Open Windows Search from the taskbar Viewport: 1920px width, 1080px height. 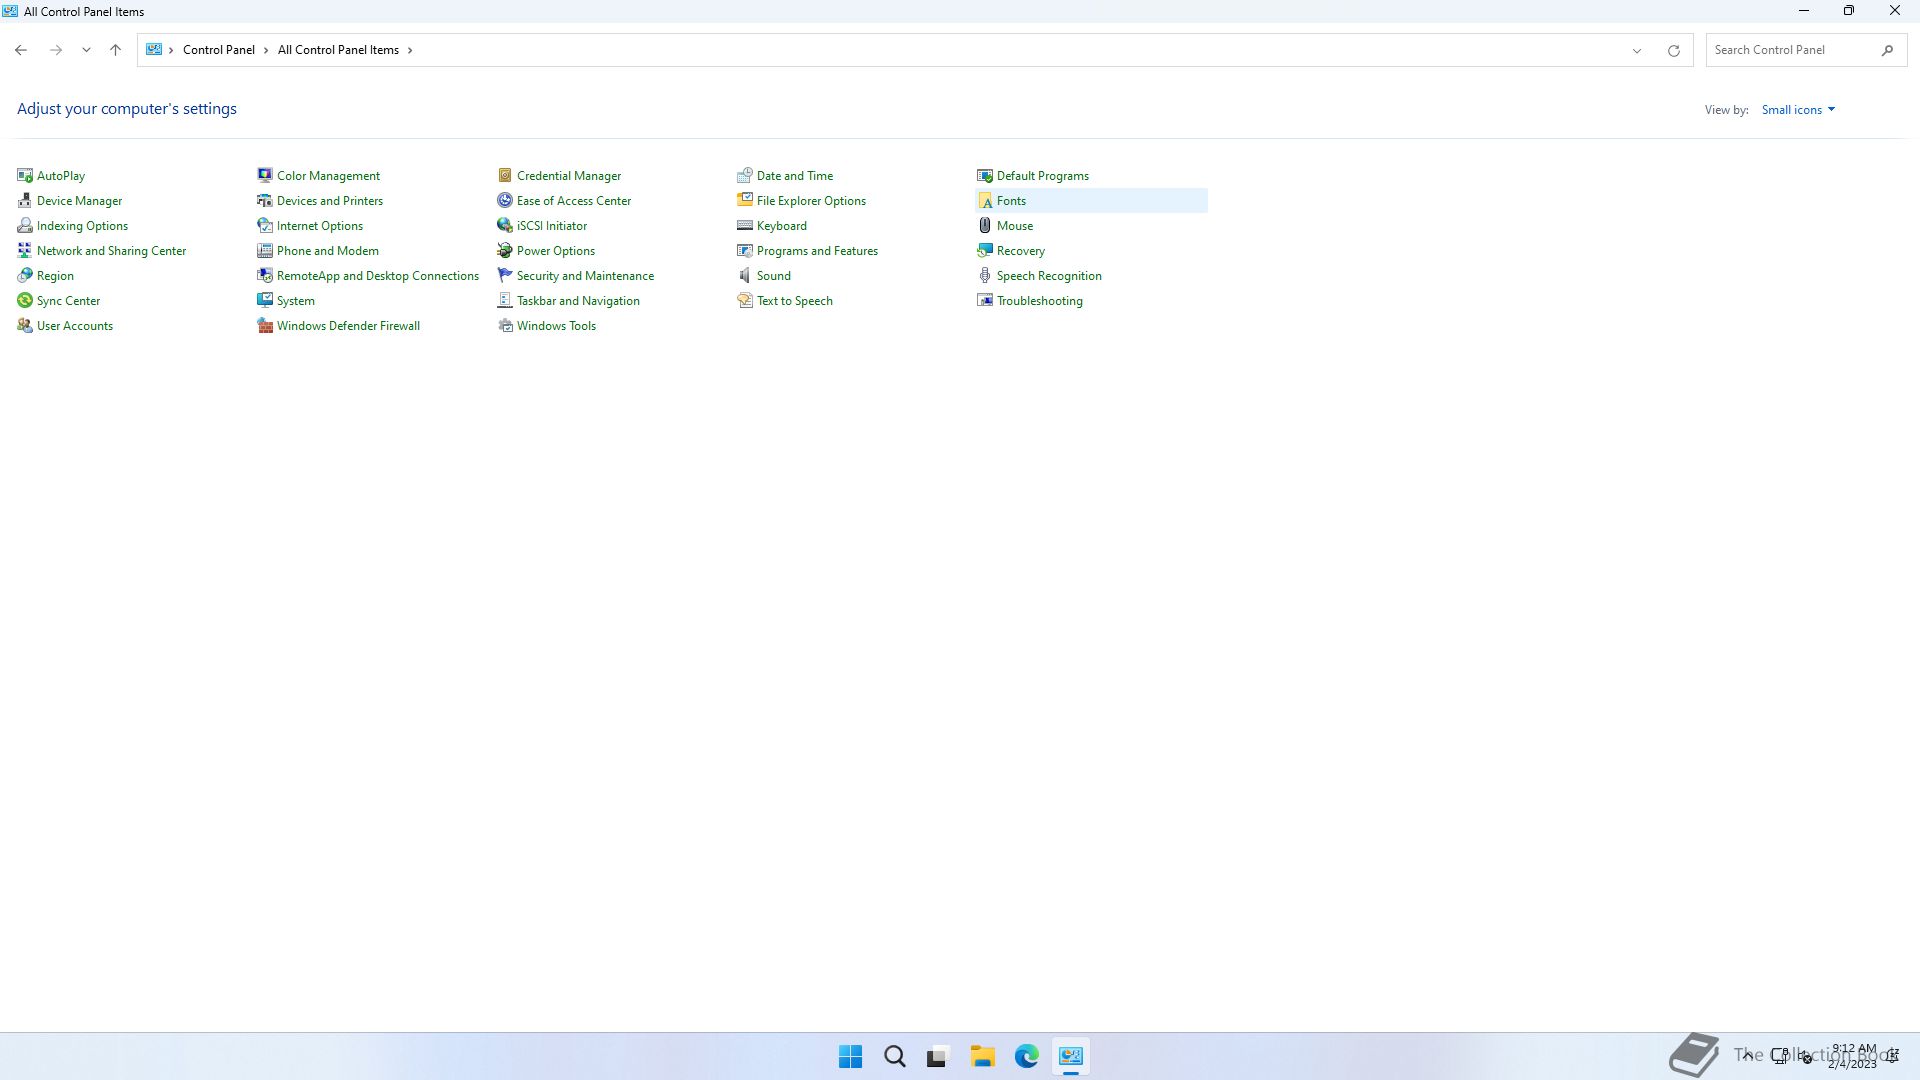click(893, 1056)
